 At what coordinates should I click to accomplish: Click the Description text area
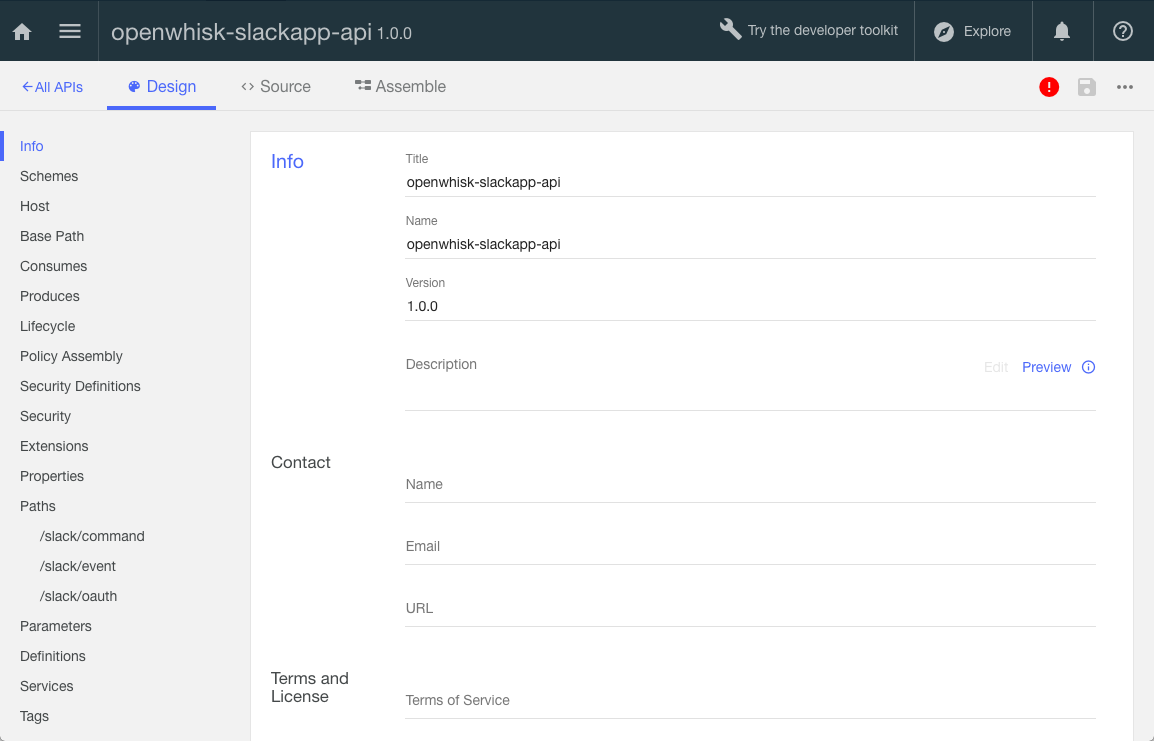[750, 394]
